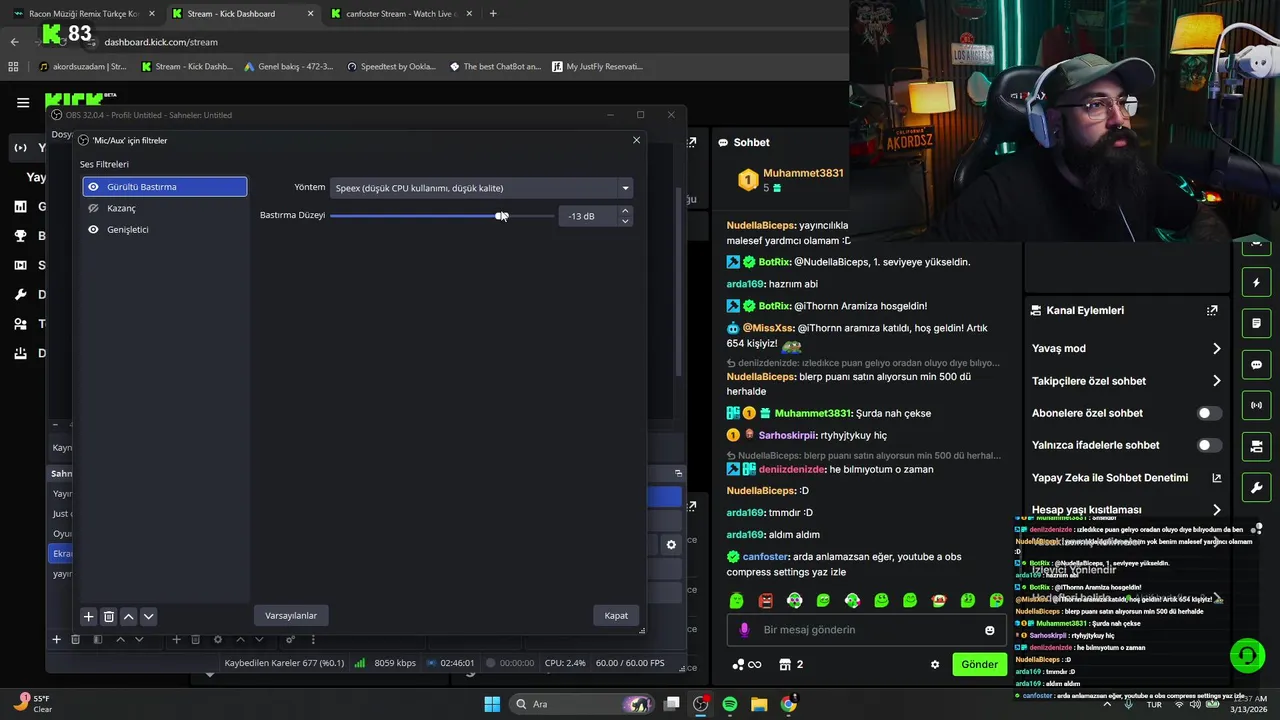The width and height of the screenshot is (1280, 720).
Task: Close the Mic/Aux filters dialog
Action: pos(636,140)
